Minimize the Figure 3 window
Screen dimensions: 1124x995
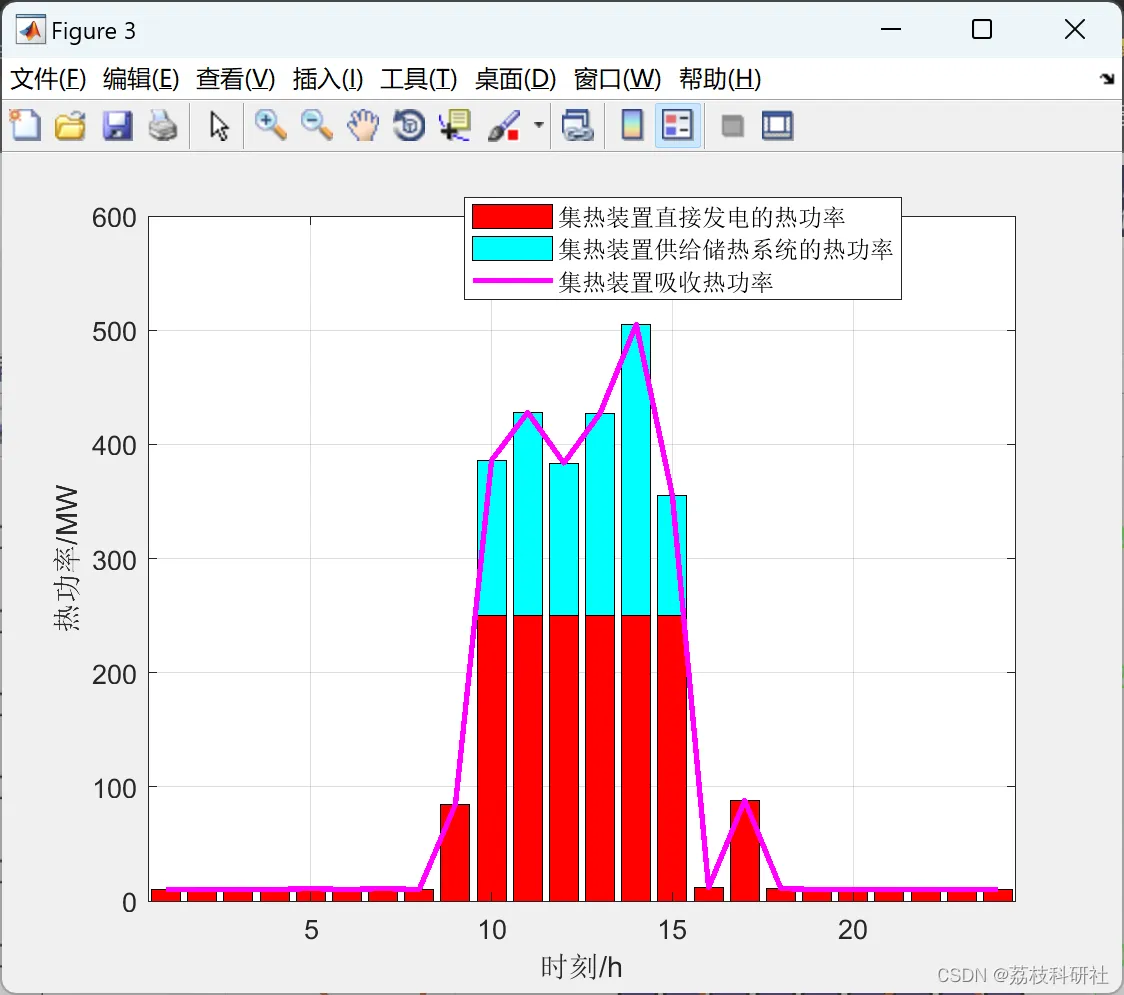click(x=890, y=29)
